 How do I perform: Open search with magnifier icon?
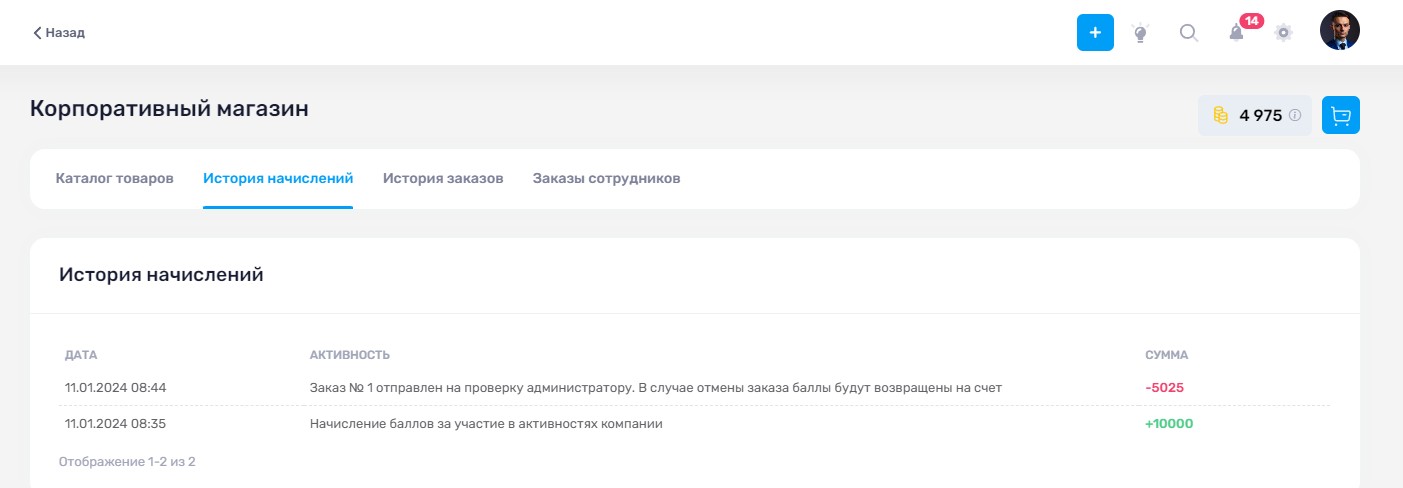1188,32
